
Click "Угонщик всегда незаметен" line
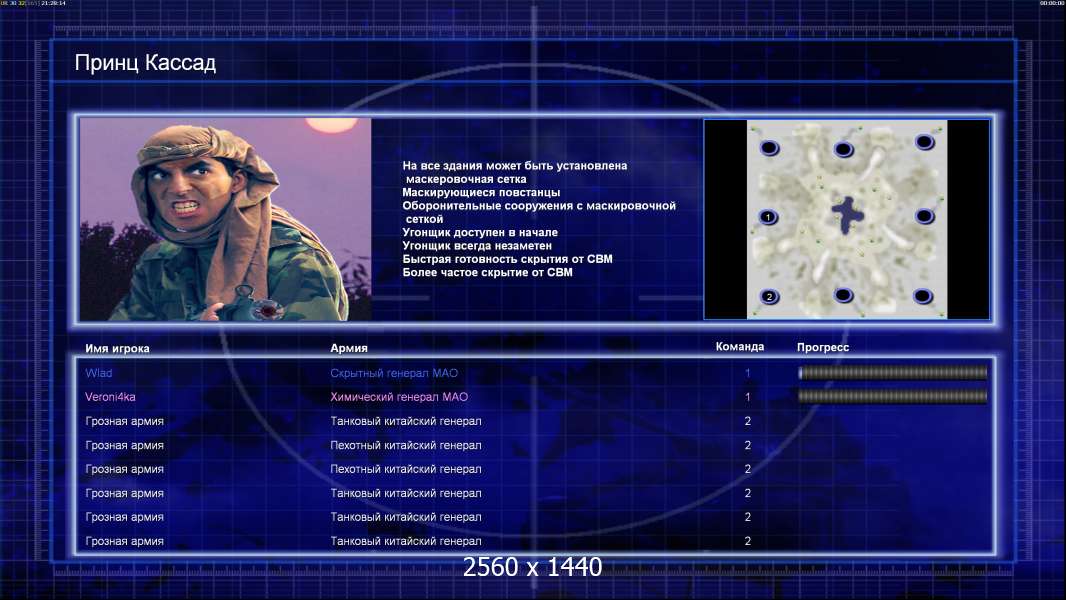coord(477,245)
